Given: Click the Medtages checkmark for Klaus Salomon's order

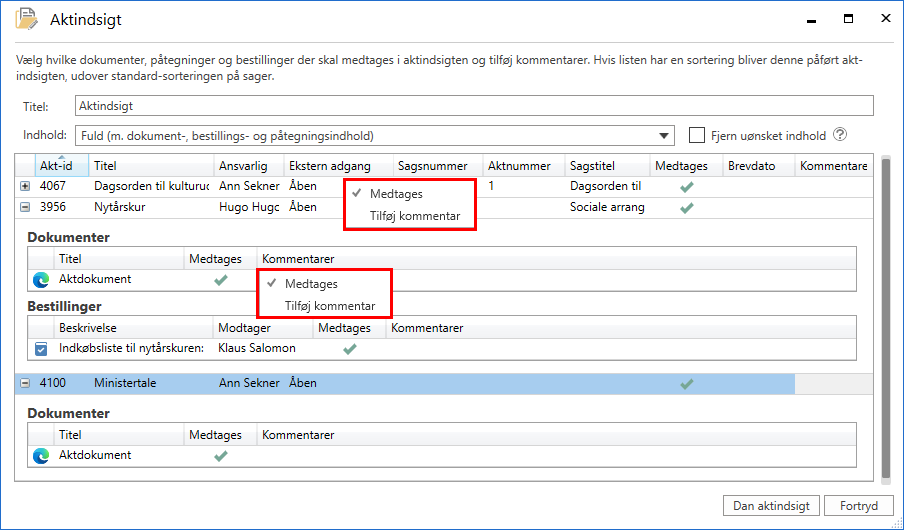Looking at the screenshot, I should tap(350, 349).
